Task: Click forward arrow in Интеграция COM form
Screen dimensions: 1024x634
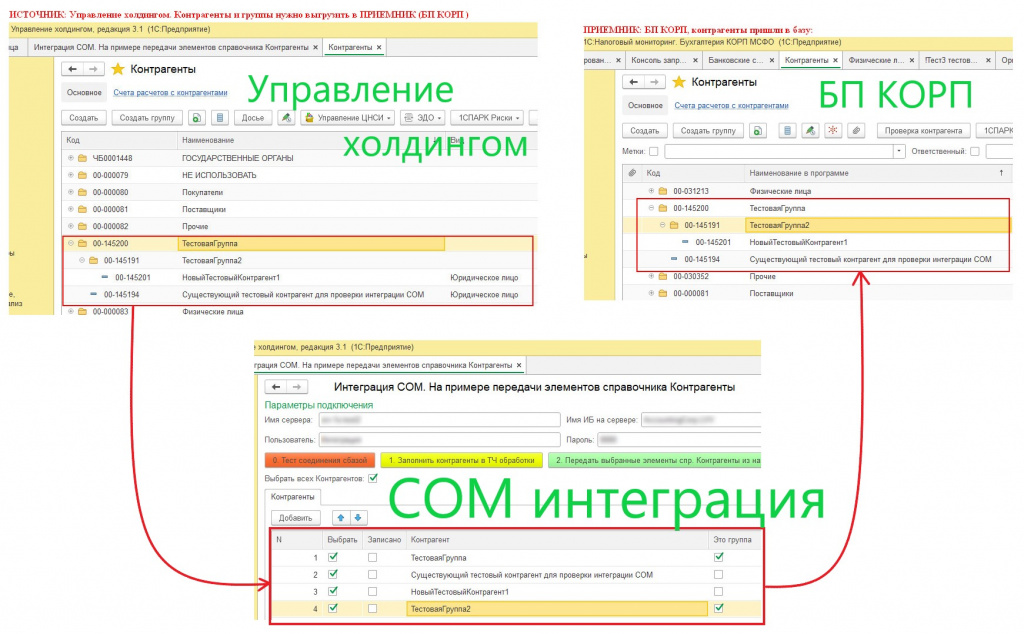Action: (x=296, y=387)
